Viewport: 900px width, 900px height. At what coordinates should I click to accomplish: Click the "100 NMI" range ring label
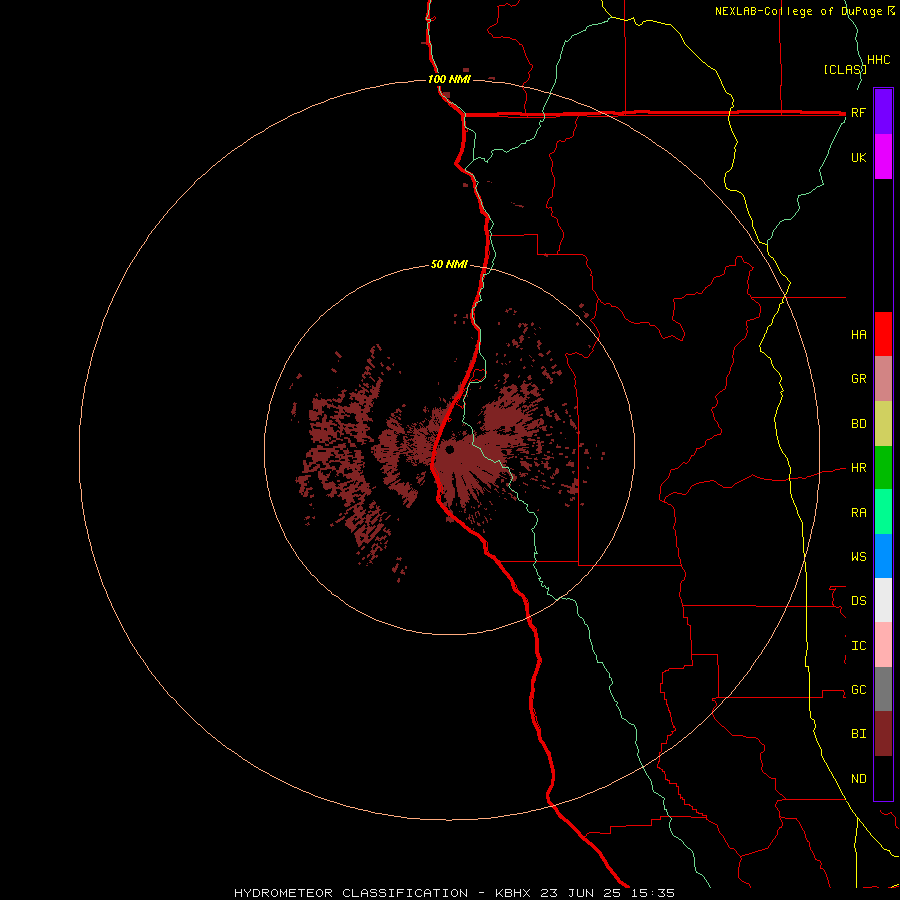pyautogui.click(x=449, y=79)
